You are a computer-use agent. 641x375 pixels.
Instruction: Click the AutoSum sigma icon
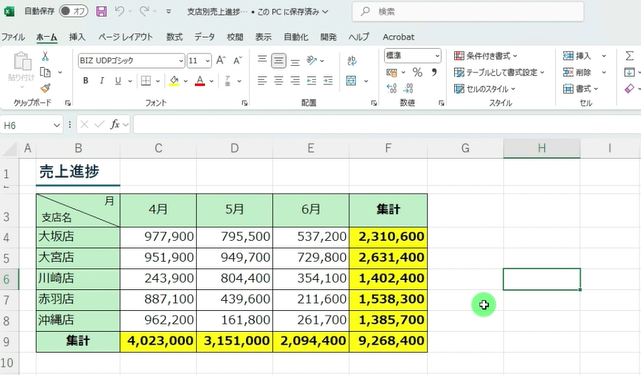pos(630,56)
